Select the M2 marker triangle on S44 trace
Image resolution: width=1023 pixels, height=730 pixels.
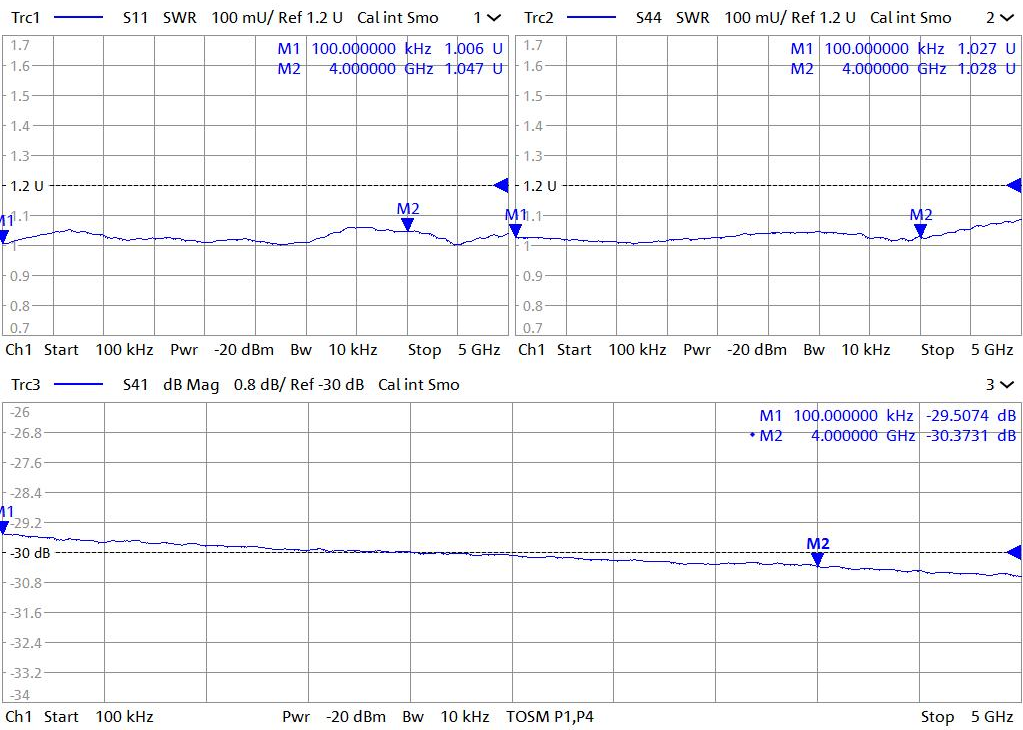[920, 231]
